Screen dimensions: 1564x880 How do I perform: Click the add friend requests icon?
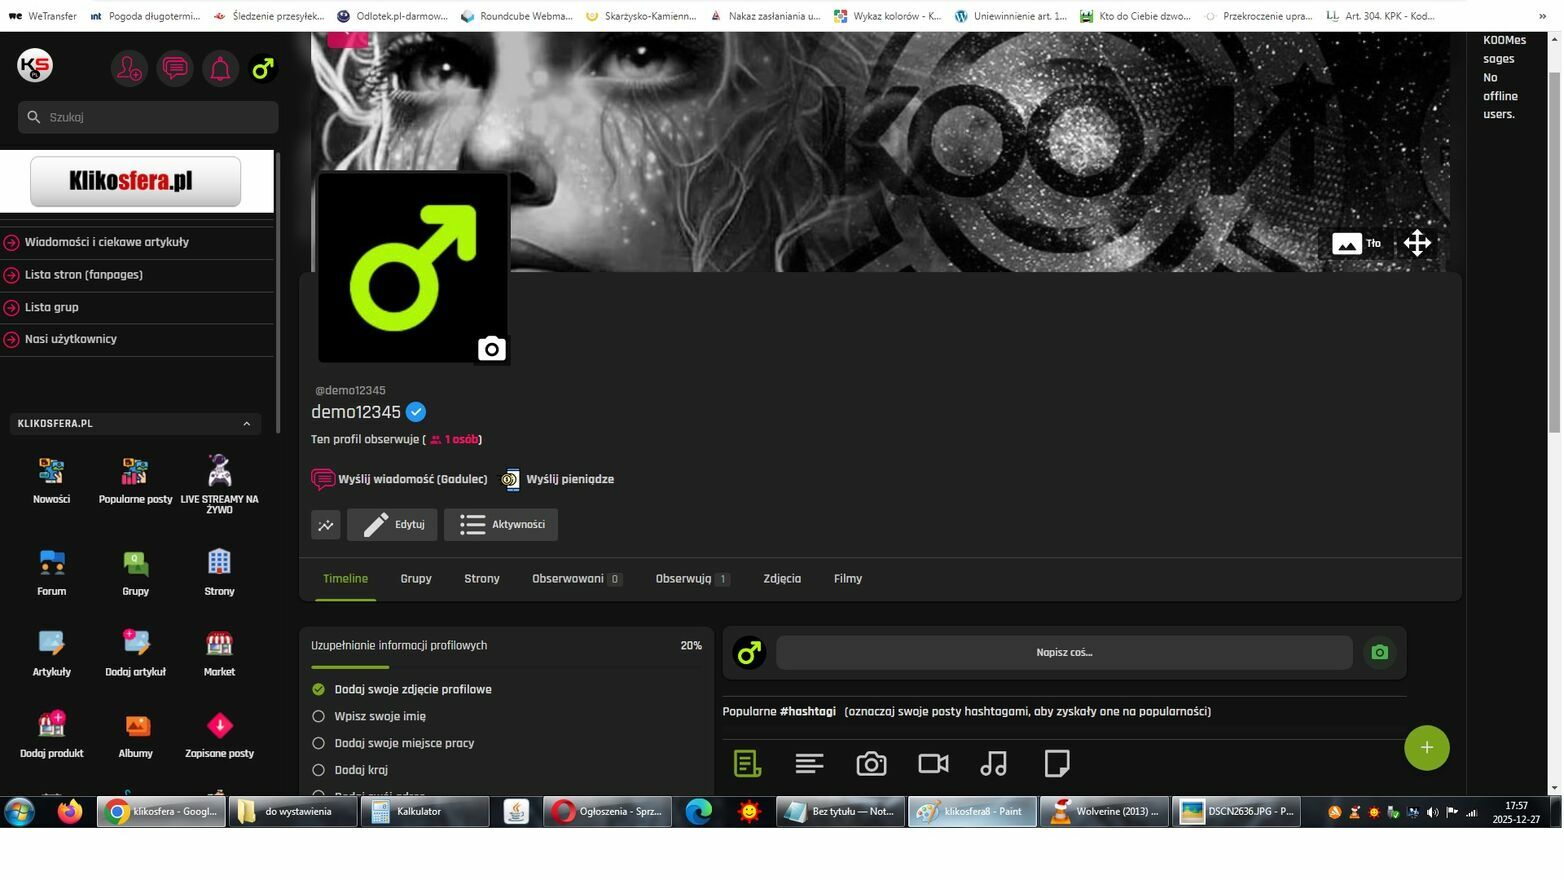click(129, 69)
